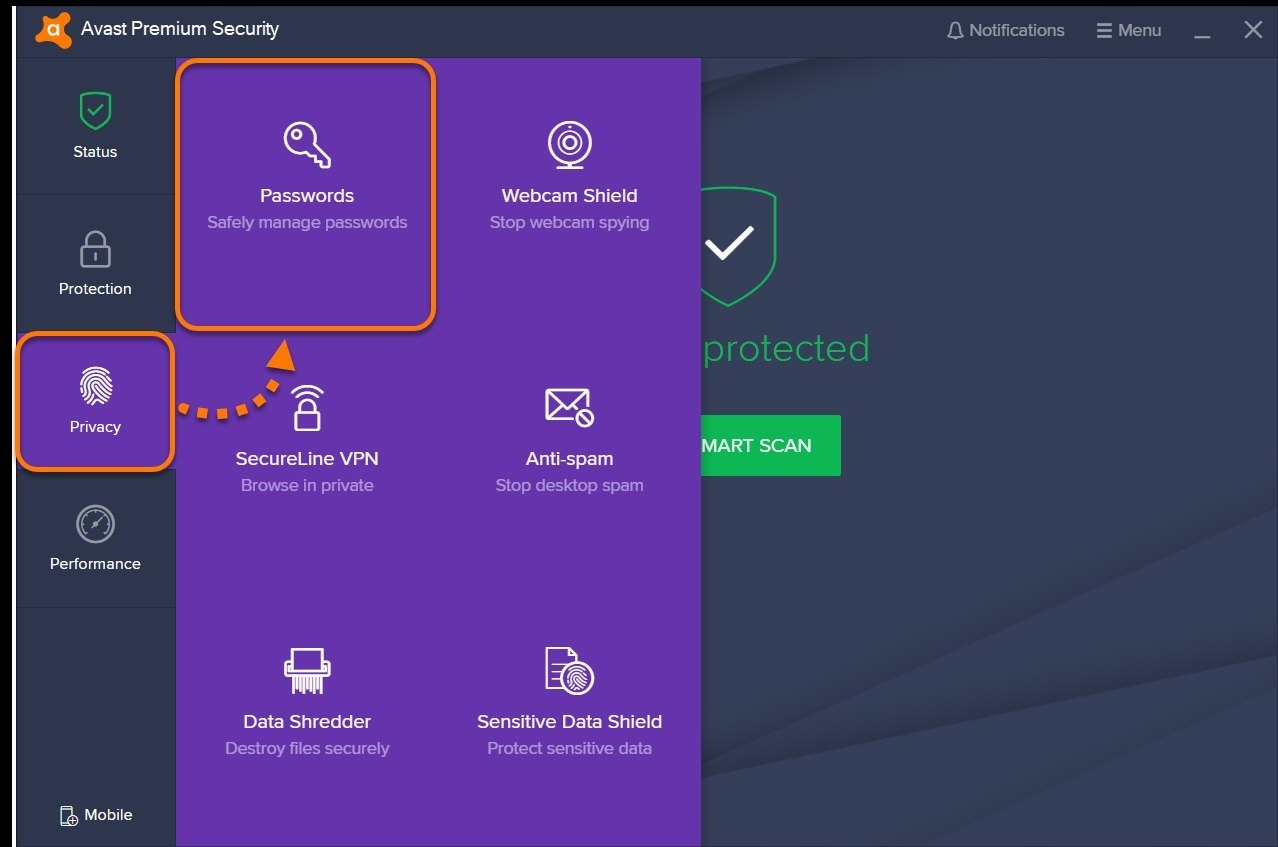Open the Mobile phone icon

[68, 814]
